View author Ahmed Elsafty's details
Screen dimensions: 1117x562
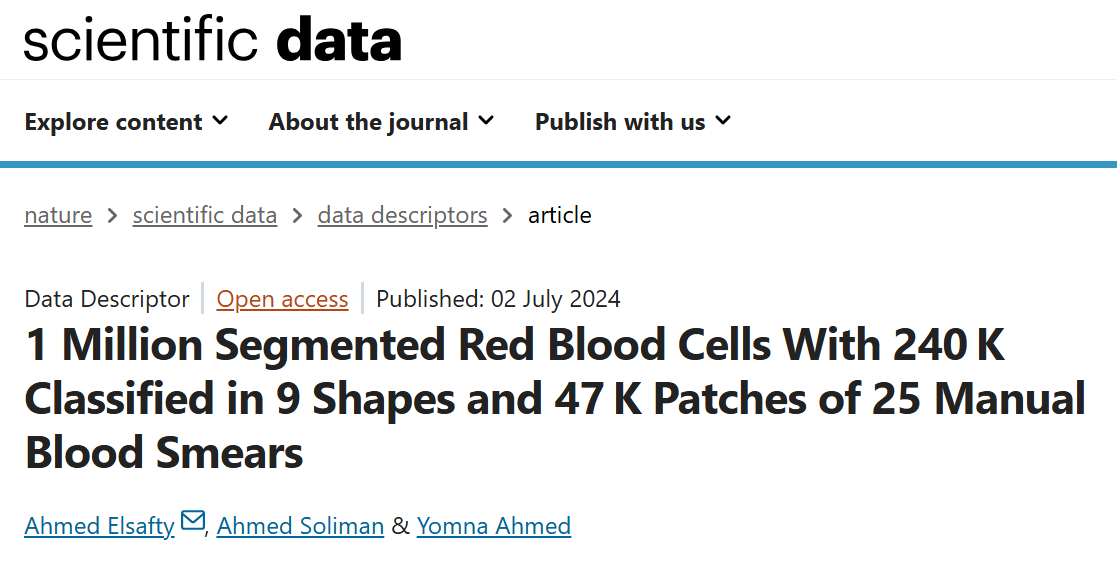click(x=99, y=526)
